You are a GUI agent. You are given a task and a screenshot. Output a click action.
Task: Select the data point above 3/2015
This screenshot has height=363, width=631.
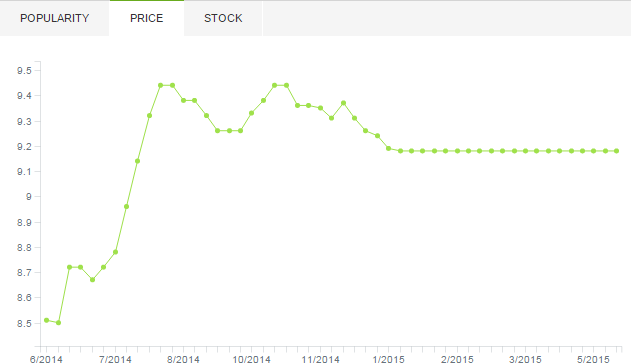pyautogui.click(x=525, y=151)
